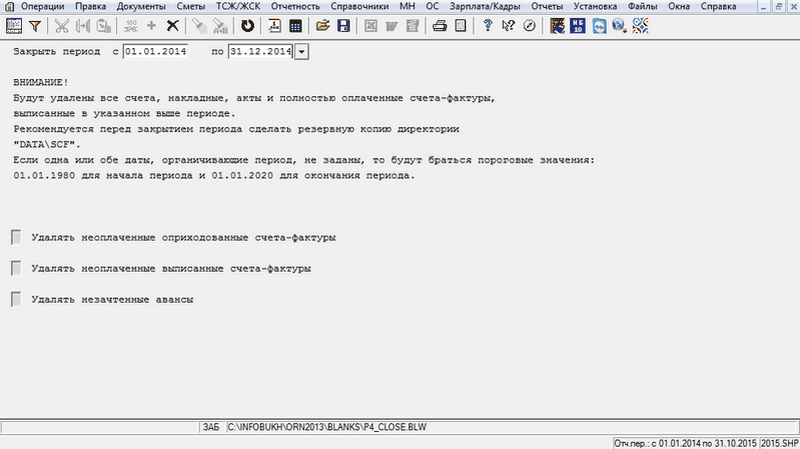Click the greyed-out icon right of the Word icon
The width and height of the screenshot is (800, 449).
point(412,26)
